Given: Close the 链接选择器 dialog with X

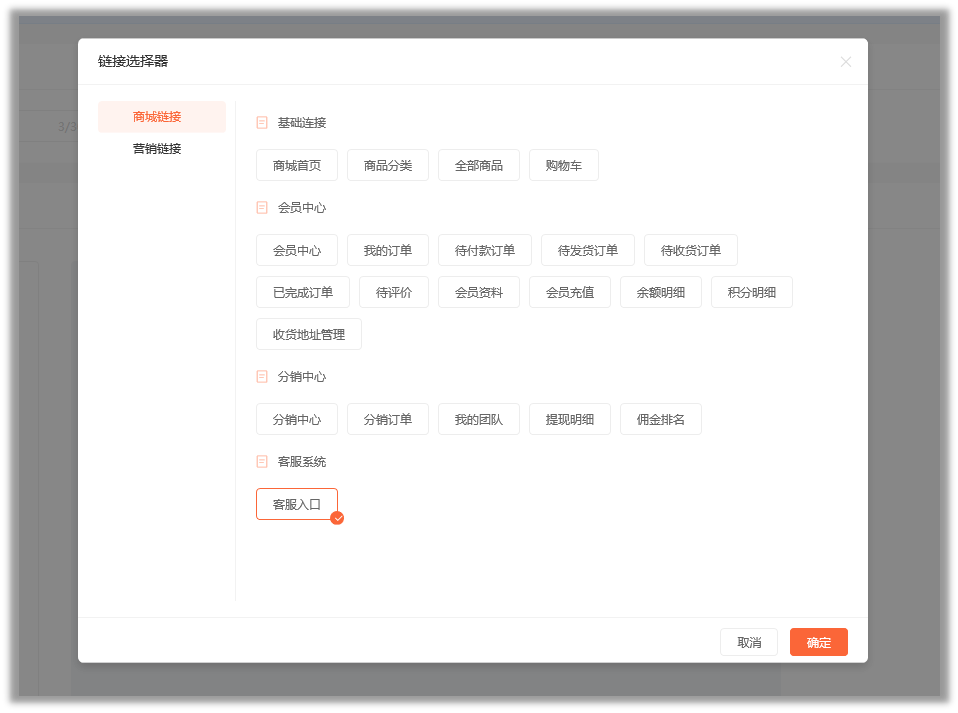Looking at the screenshot, I should coord(846,62).
